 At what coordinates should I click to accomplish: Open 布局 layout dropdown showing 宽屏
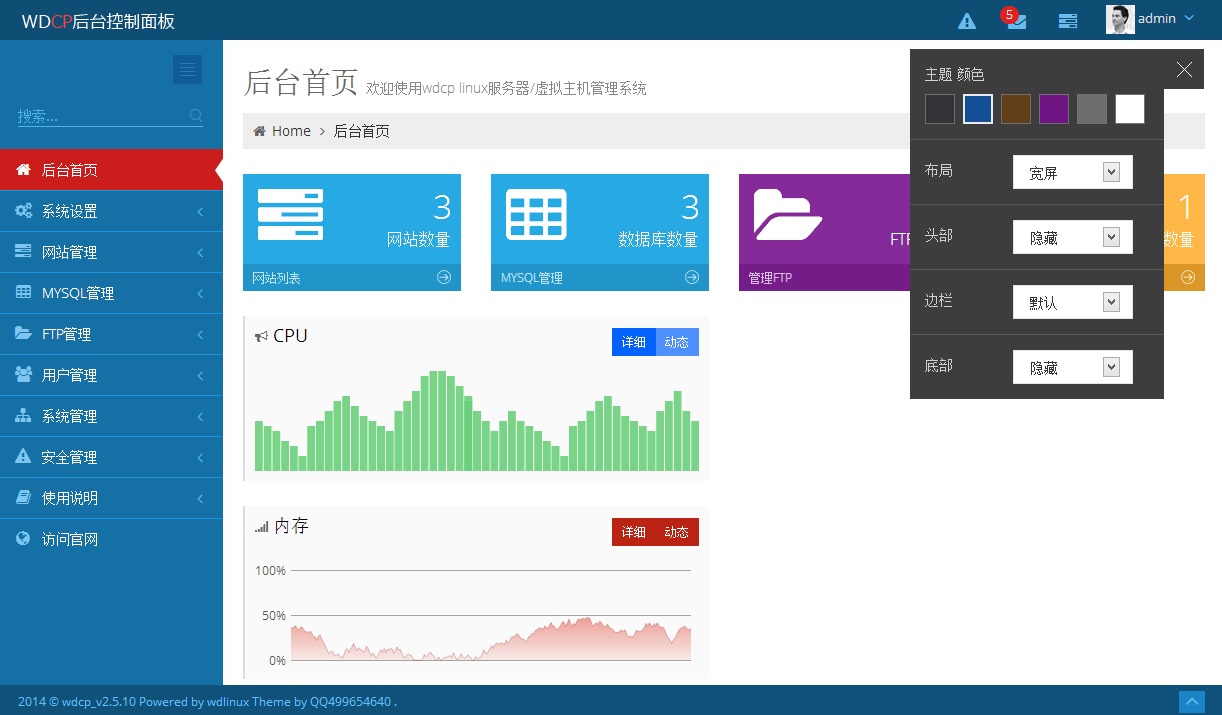click(x=1073, y=172)
